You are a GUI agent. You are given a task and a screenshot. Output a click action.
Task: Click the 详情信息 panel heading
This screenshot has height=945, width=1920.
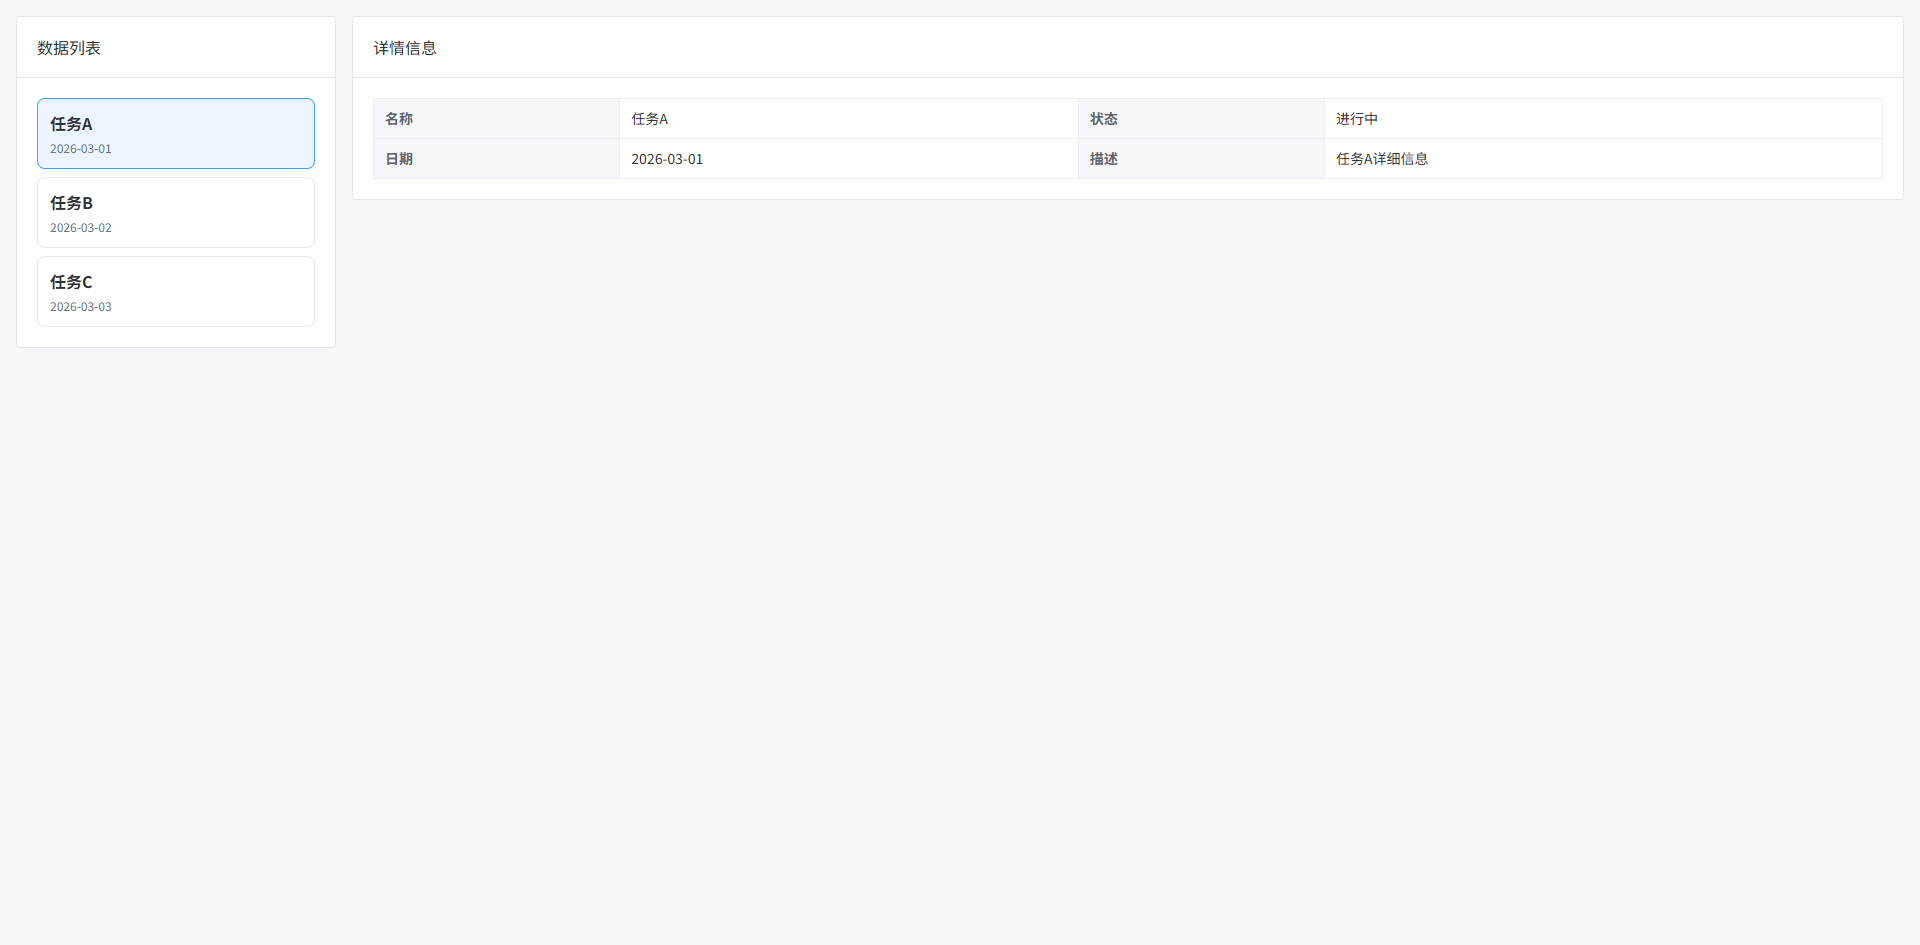coord(405,48)
